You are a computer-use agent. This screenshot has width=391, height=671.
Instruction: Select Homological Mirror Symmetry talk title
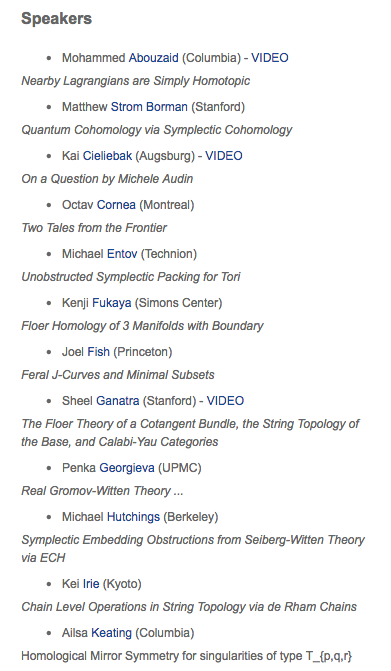pyautogui.click(x=187, y=656)
